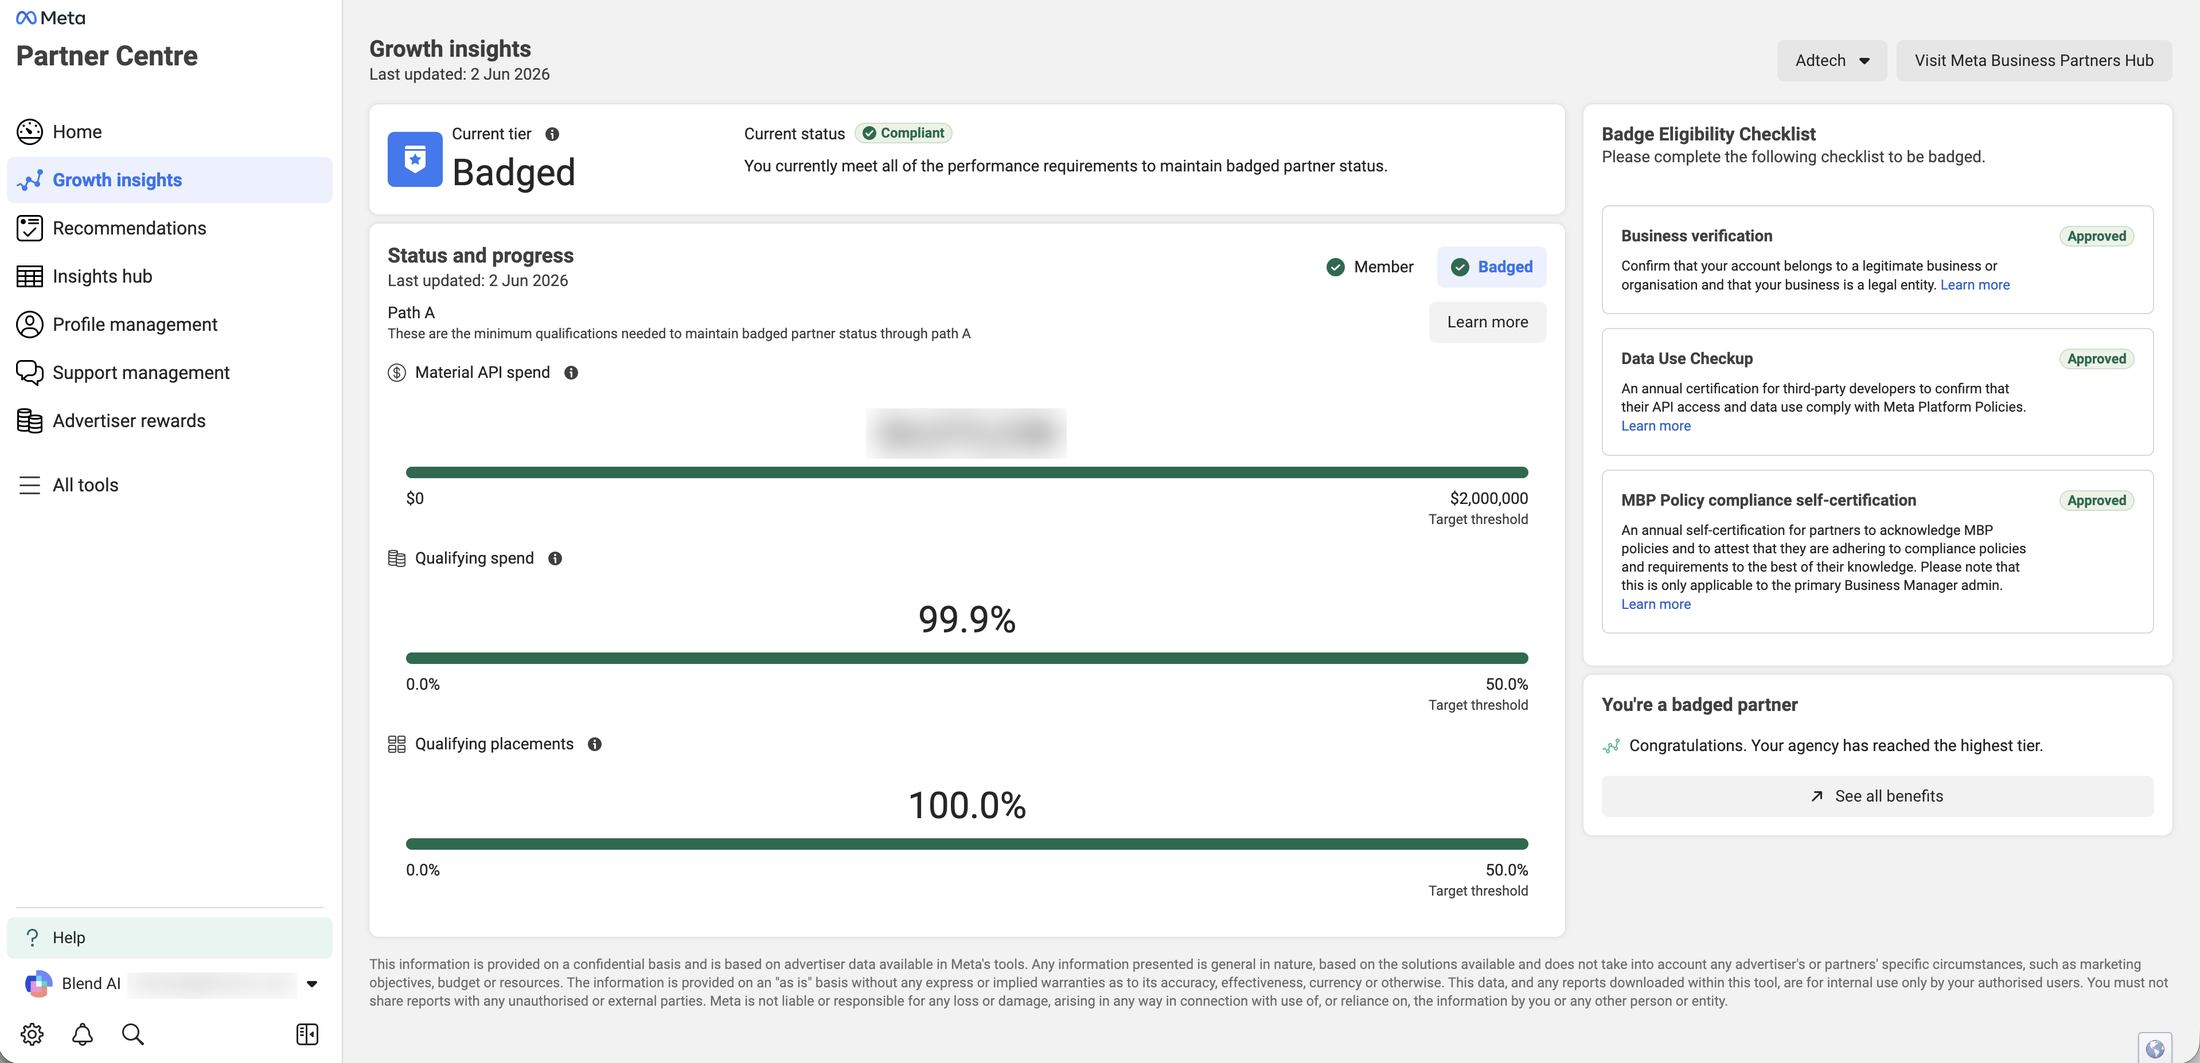Viewport: 2200px width, 1063px height.
Task: Open Recommendations menu item
Action: pyautogui.click(x=170, y=228)
